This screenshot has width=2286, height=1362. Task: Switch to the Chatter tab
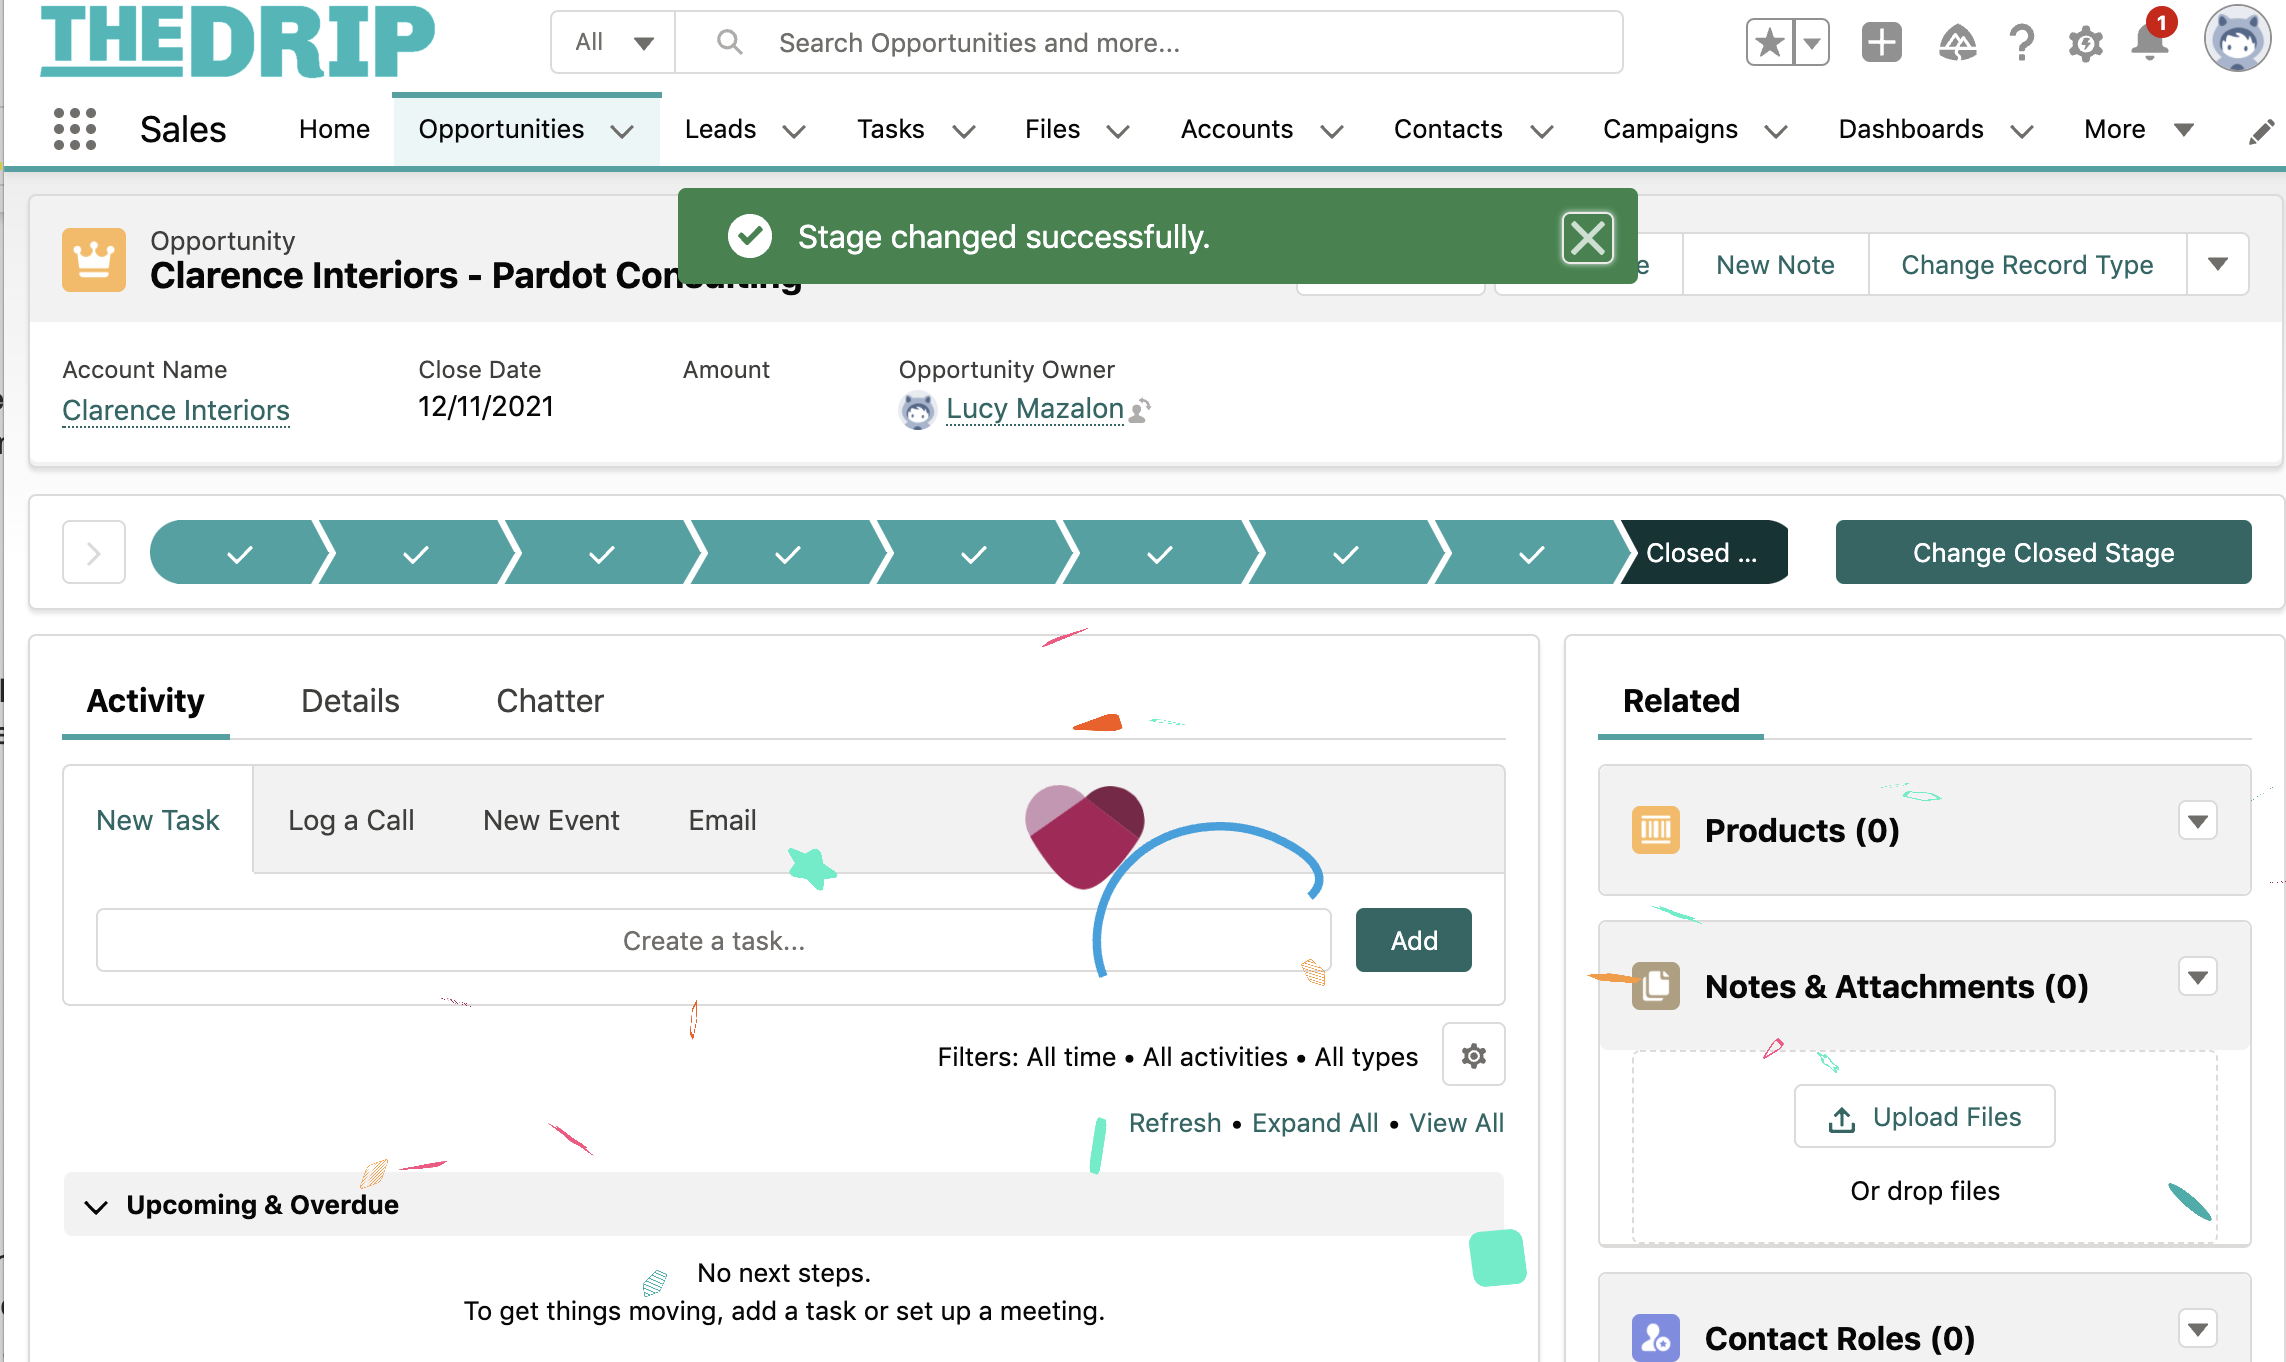pyautogui.click(x=550, y=701)
